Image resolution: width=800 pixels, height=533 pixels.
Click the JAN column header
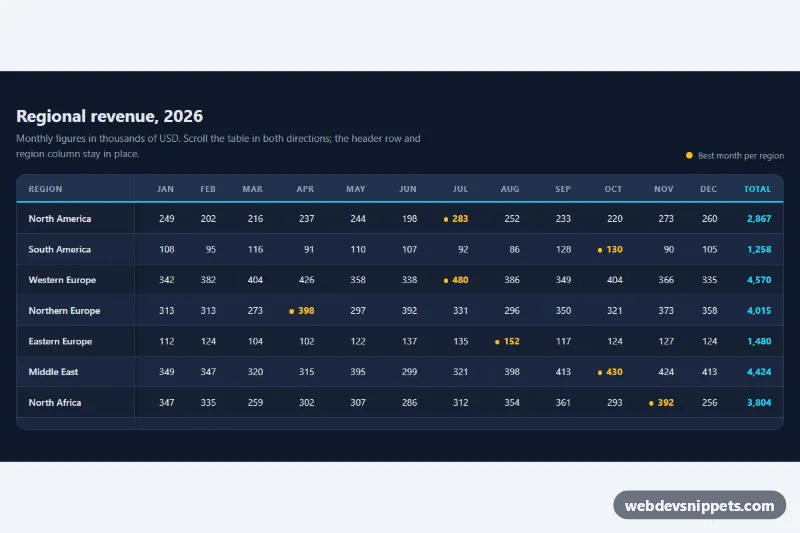(x=165, y=189)
